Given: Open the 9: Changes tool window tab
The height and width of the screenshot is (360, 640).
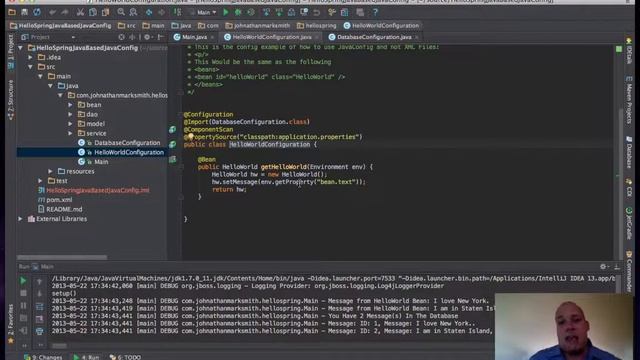Looking at the screenshot, I should click(43, 357).
